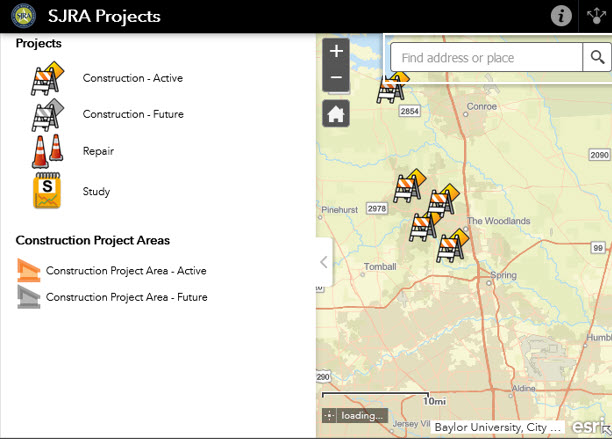Expand attribution via bottom-right arrow
612x439 pixels.
pos(607,431)
